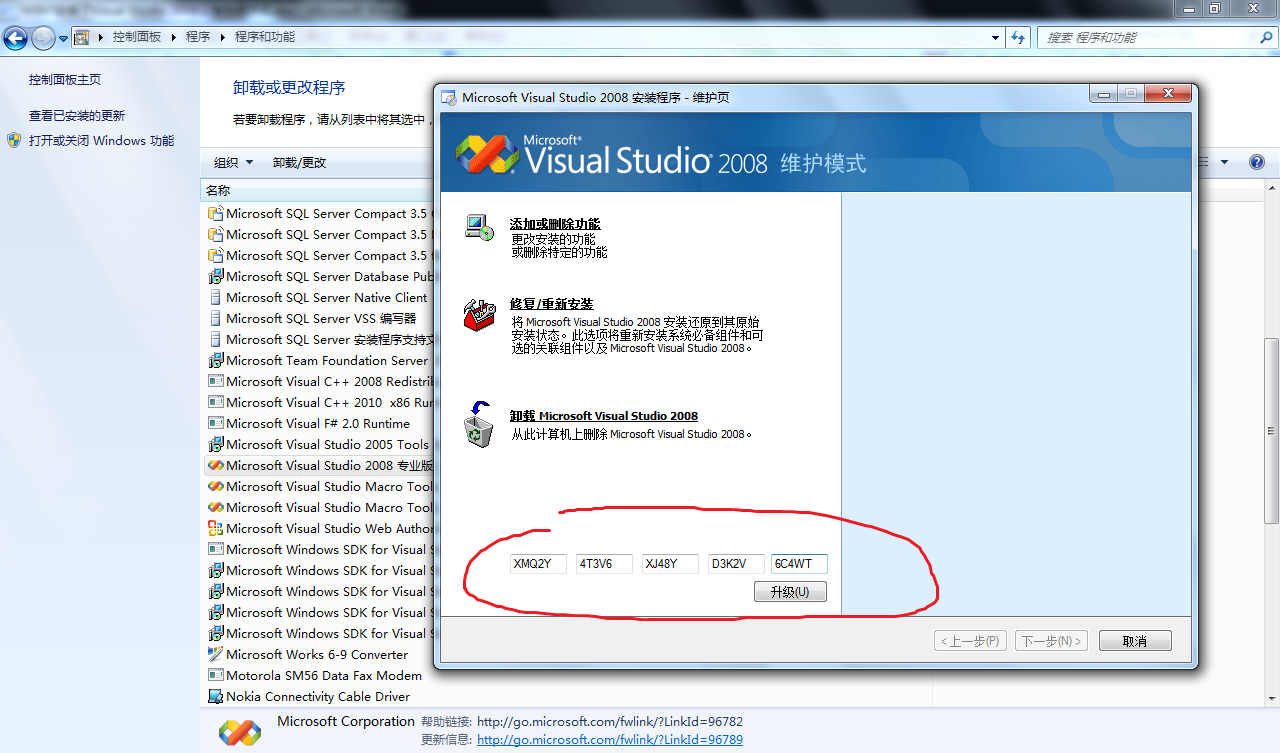Viewport: 1280px width, 753px height.
Task: Click icon of Microsoft SQL Server VSS 编写器 row
Action: coord(215,319)
